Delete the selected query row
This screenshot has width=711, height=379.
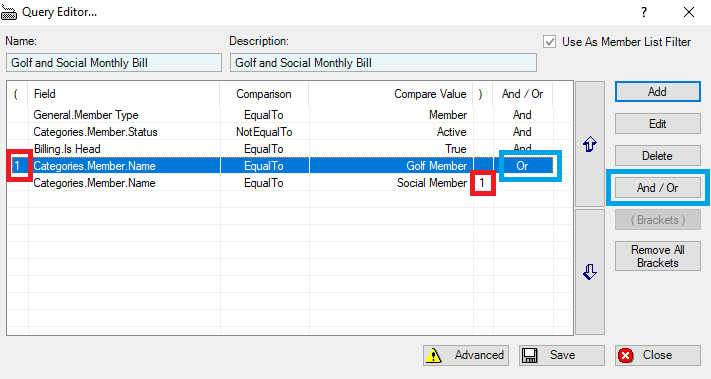pyautogui.click(x=657, y=156)
